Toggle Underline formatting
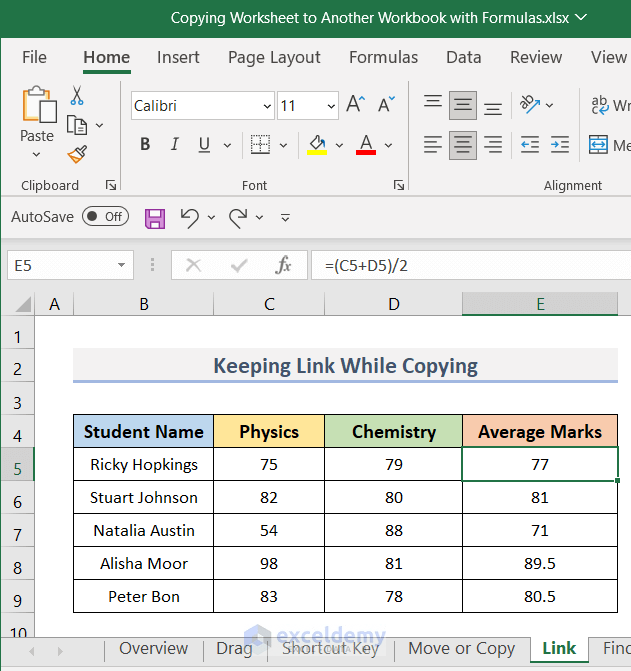The height and width of the screenshot is (671, 631). point(204,144)
